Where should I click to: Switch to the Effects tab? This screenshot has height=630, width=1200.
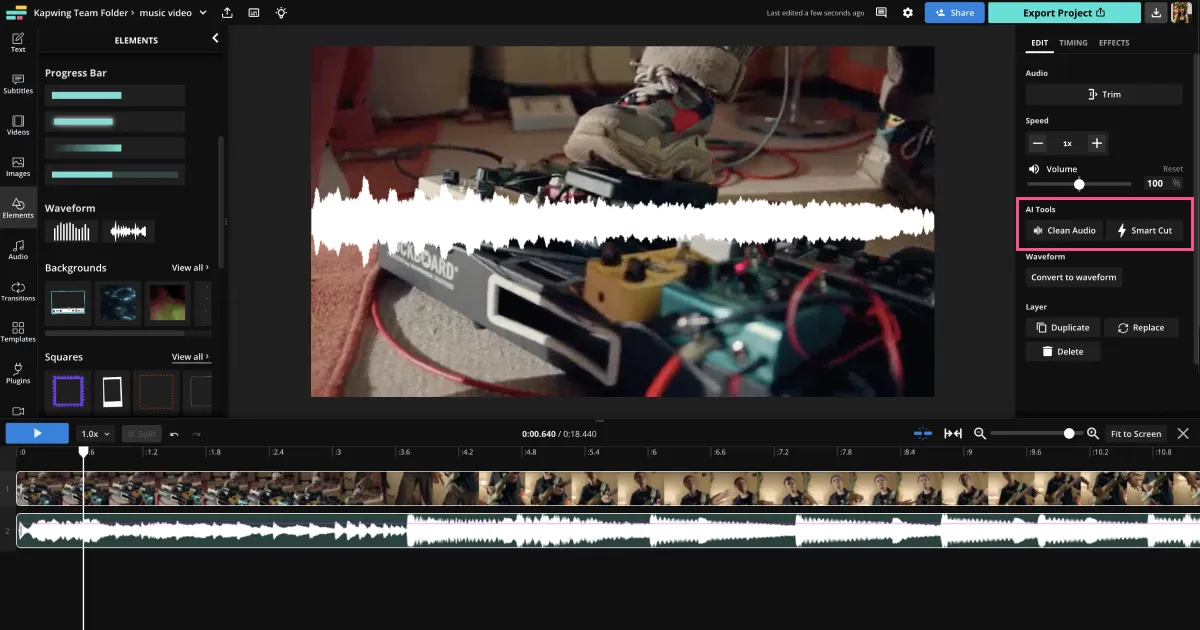point(1114,43)
